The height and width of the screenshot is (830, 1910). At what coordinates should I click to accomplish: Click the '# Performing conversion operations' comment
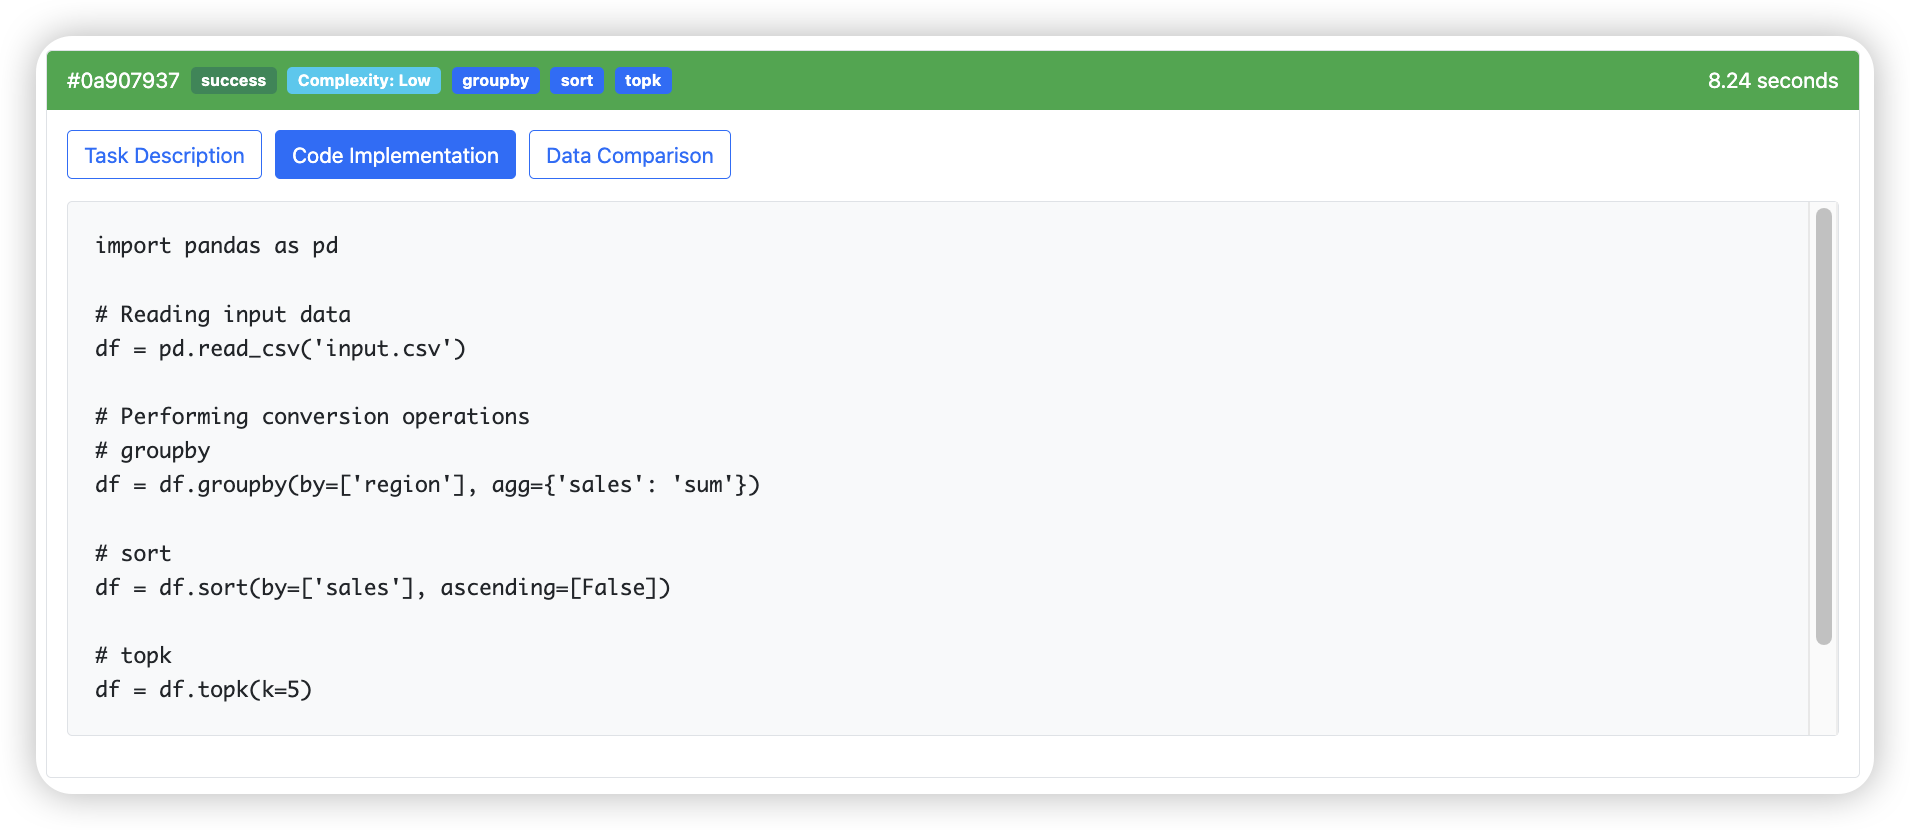coord(312,417)
